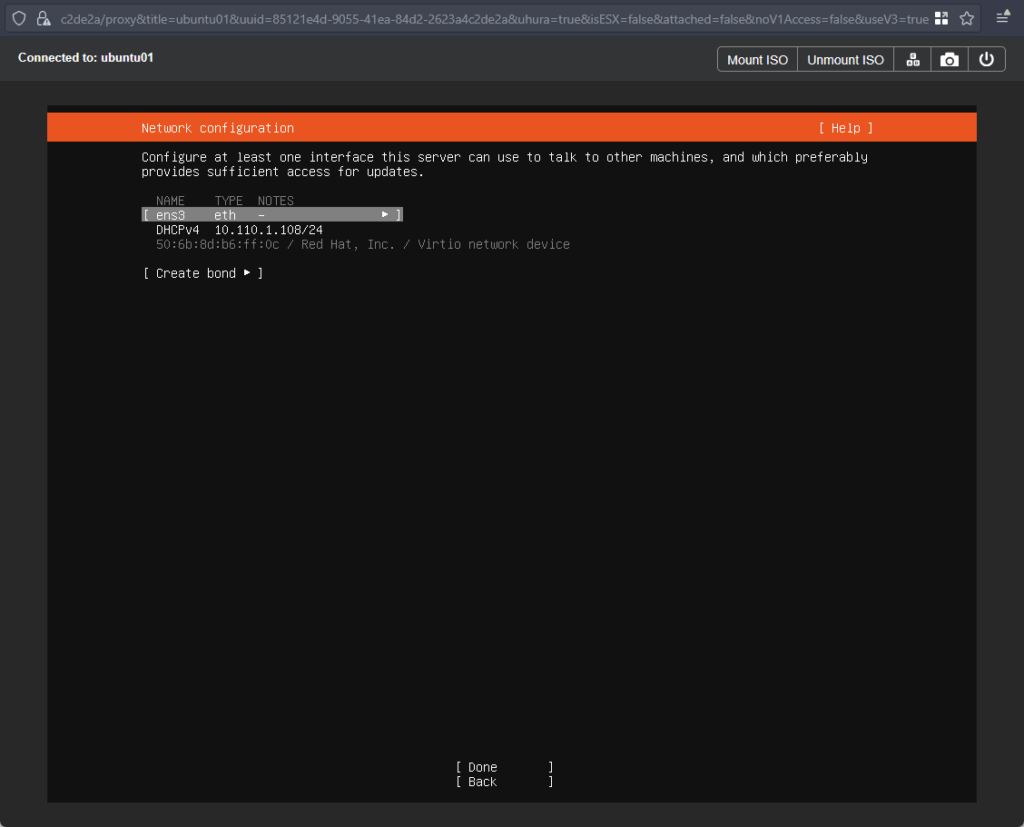Viewport: 1024px width, 827px height.
Task: Take a console screenshot with camera icon
Action: point(949,59)
